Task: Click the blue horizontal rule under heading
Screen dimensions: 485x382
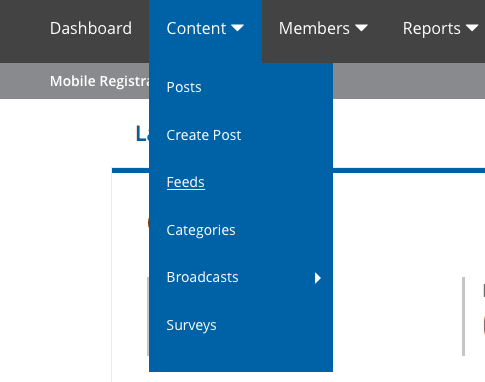Action: tap(409, 171)
